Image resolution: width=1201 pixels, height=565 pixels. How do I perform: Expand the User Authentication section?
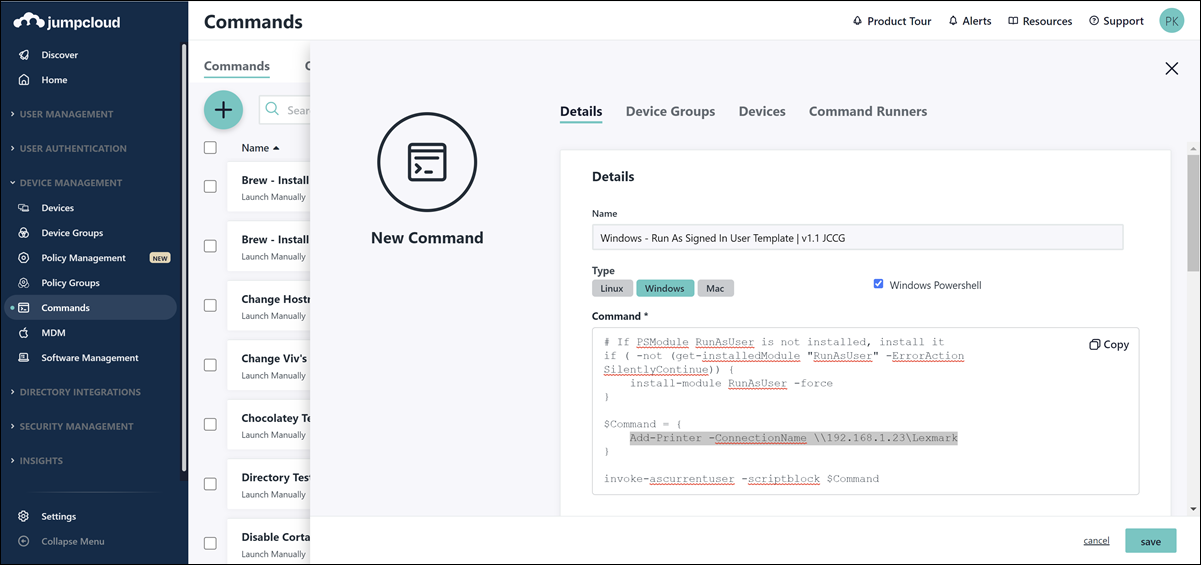tap(73, 149)
